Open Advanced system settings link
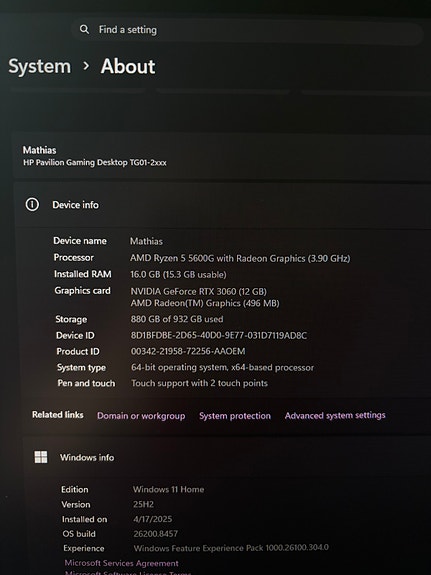The image size is (431, 575). 335,415
